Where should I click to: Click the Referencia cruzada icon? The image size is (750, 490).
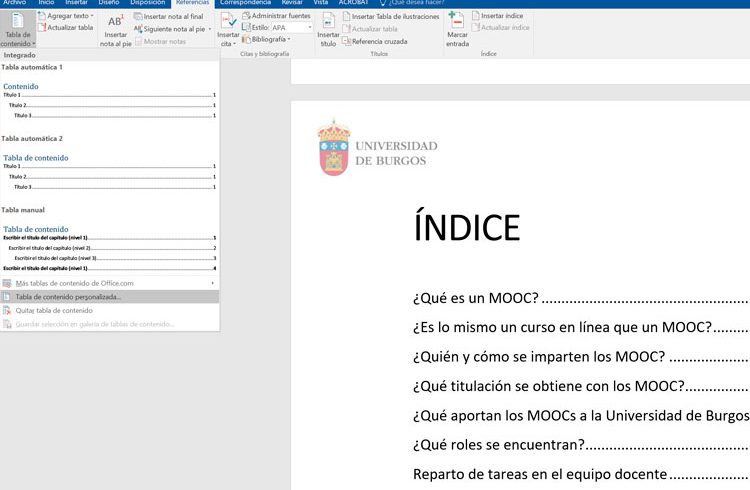(x=346, y=42)
